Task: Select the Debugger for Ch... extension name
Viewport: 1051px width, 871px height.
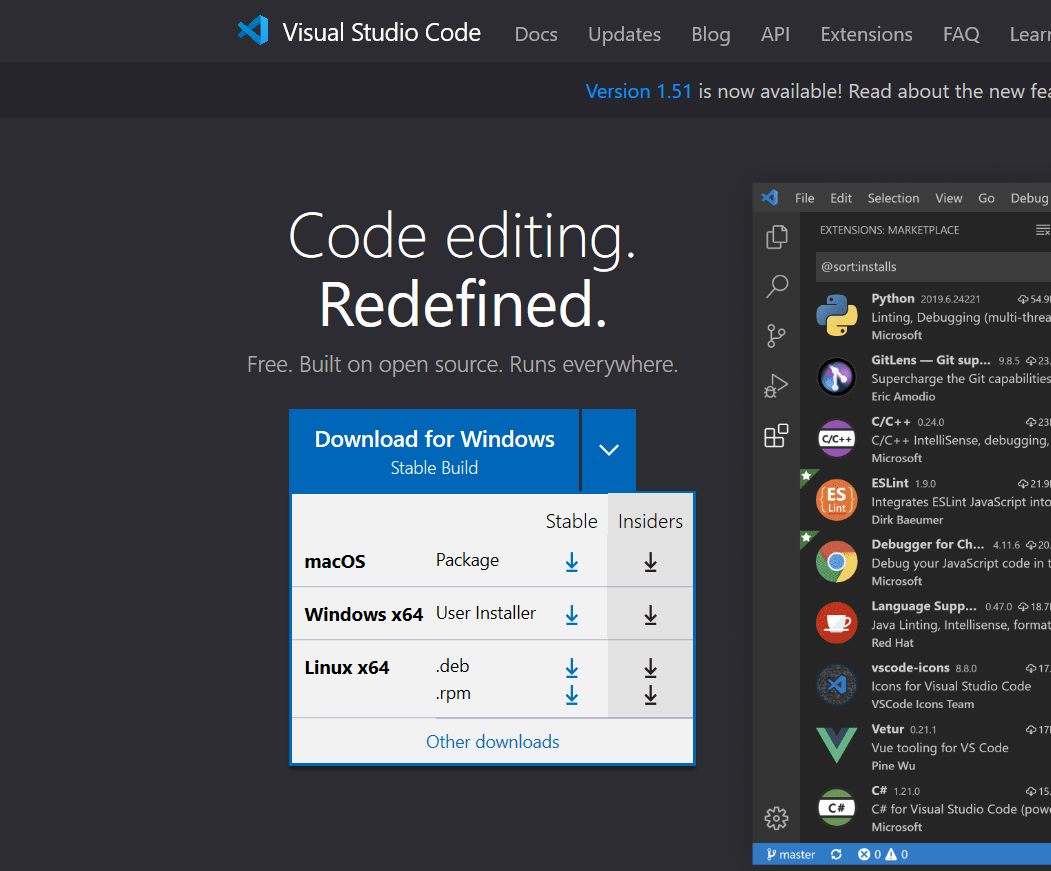Action: point(927,544)
